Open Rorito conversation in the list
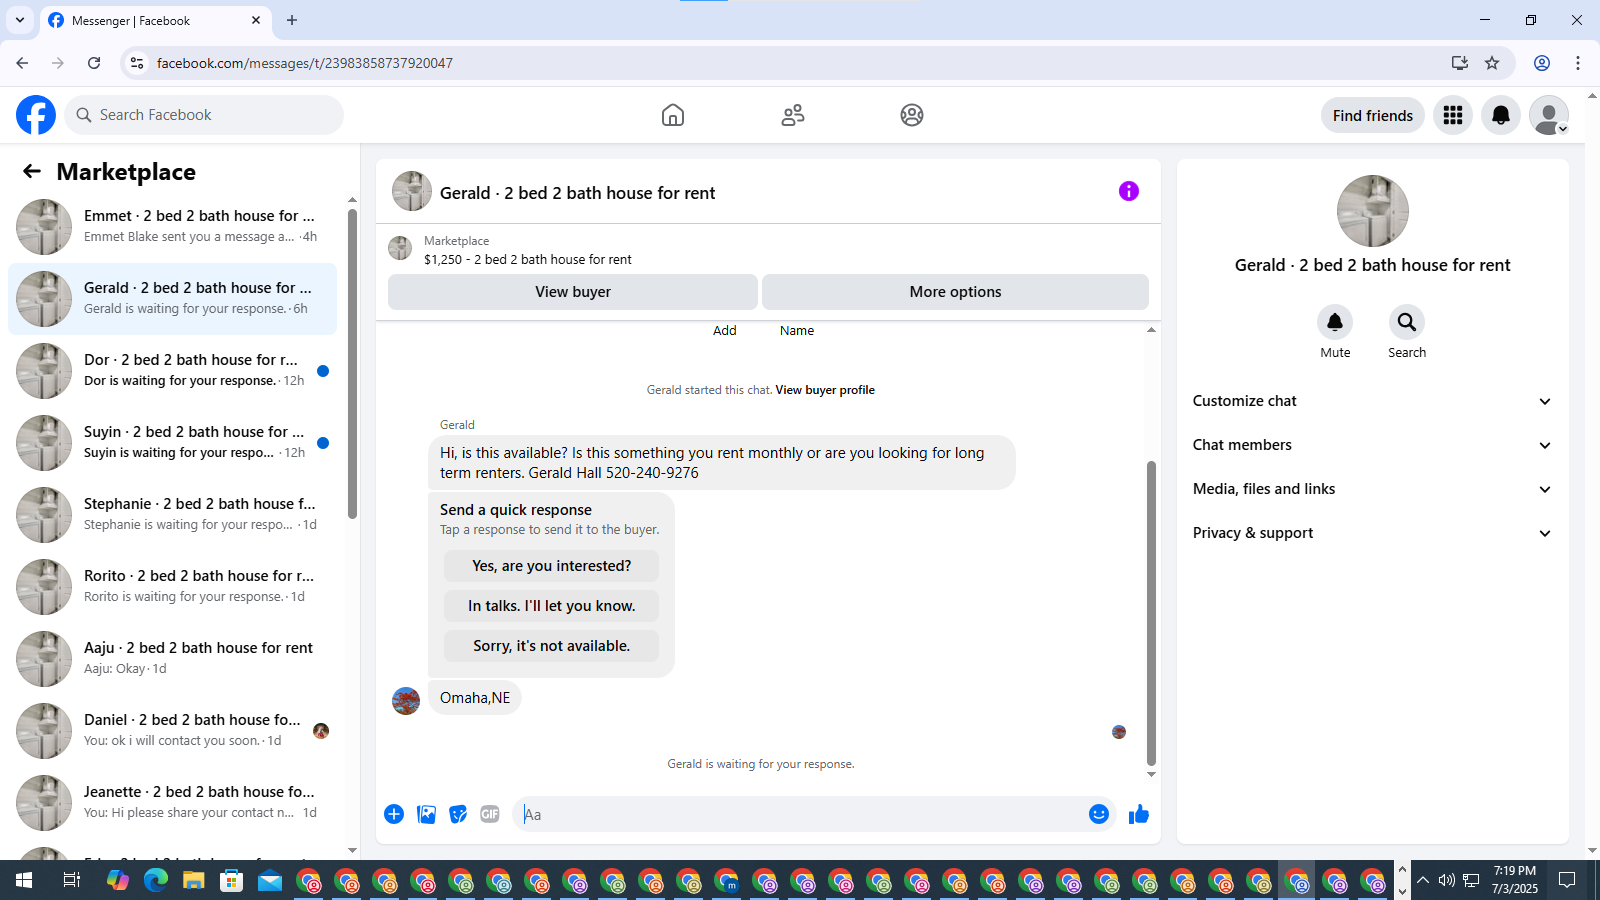Viewport: 1600px width, 900px height. point(172,587)
